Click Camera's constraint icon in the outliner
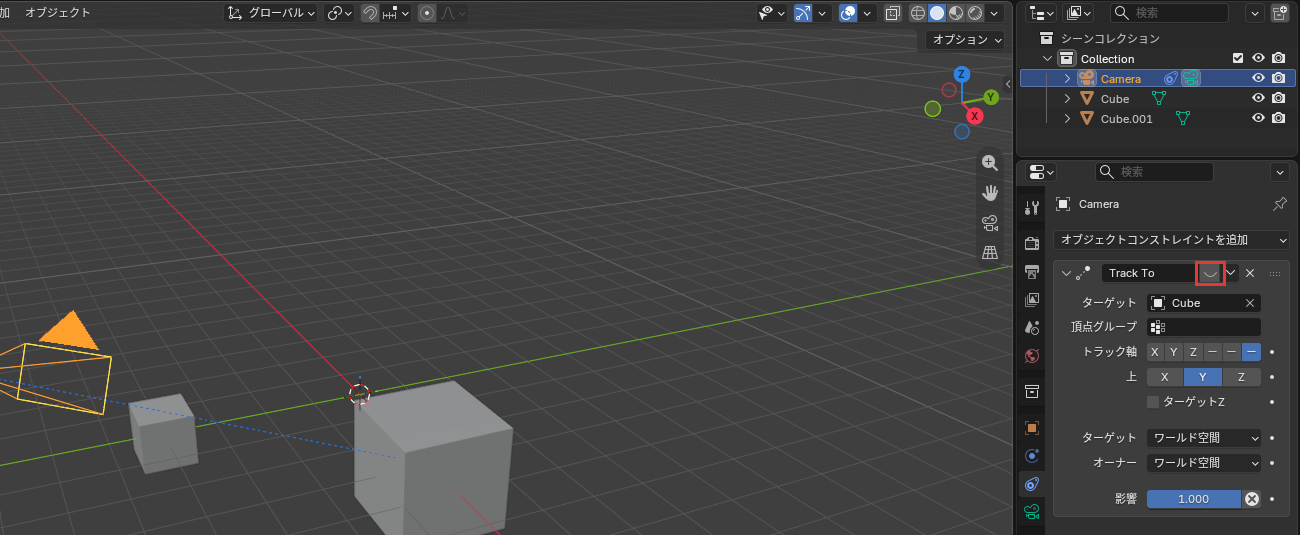Image resolution: width=1300 pixels, height=535 pixels. click(x=1170, y=78)
